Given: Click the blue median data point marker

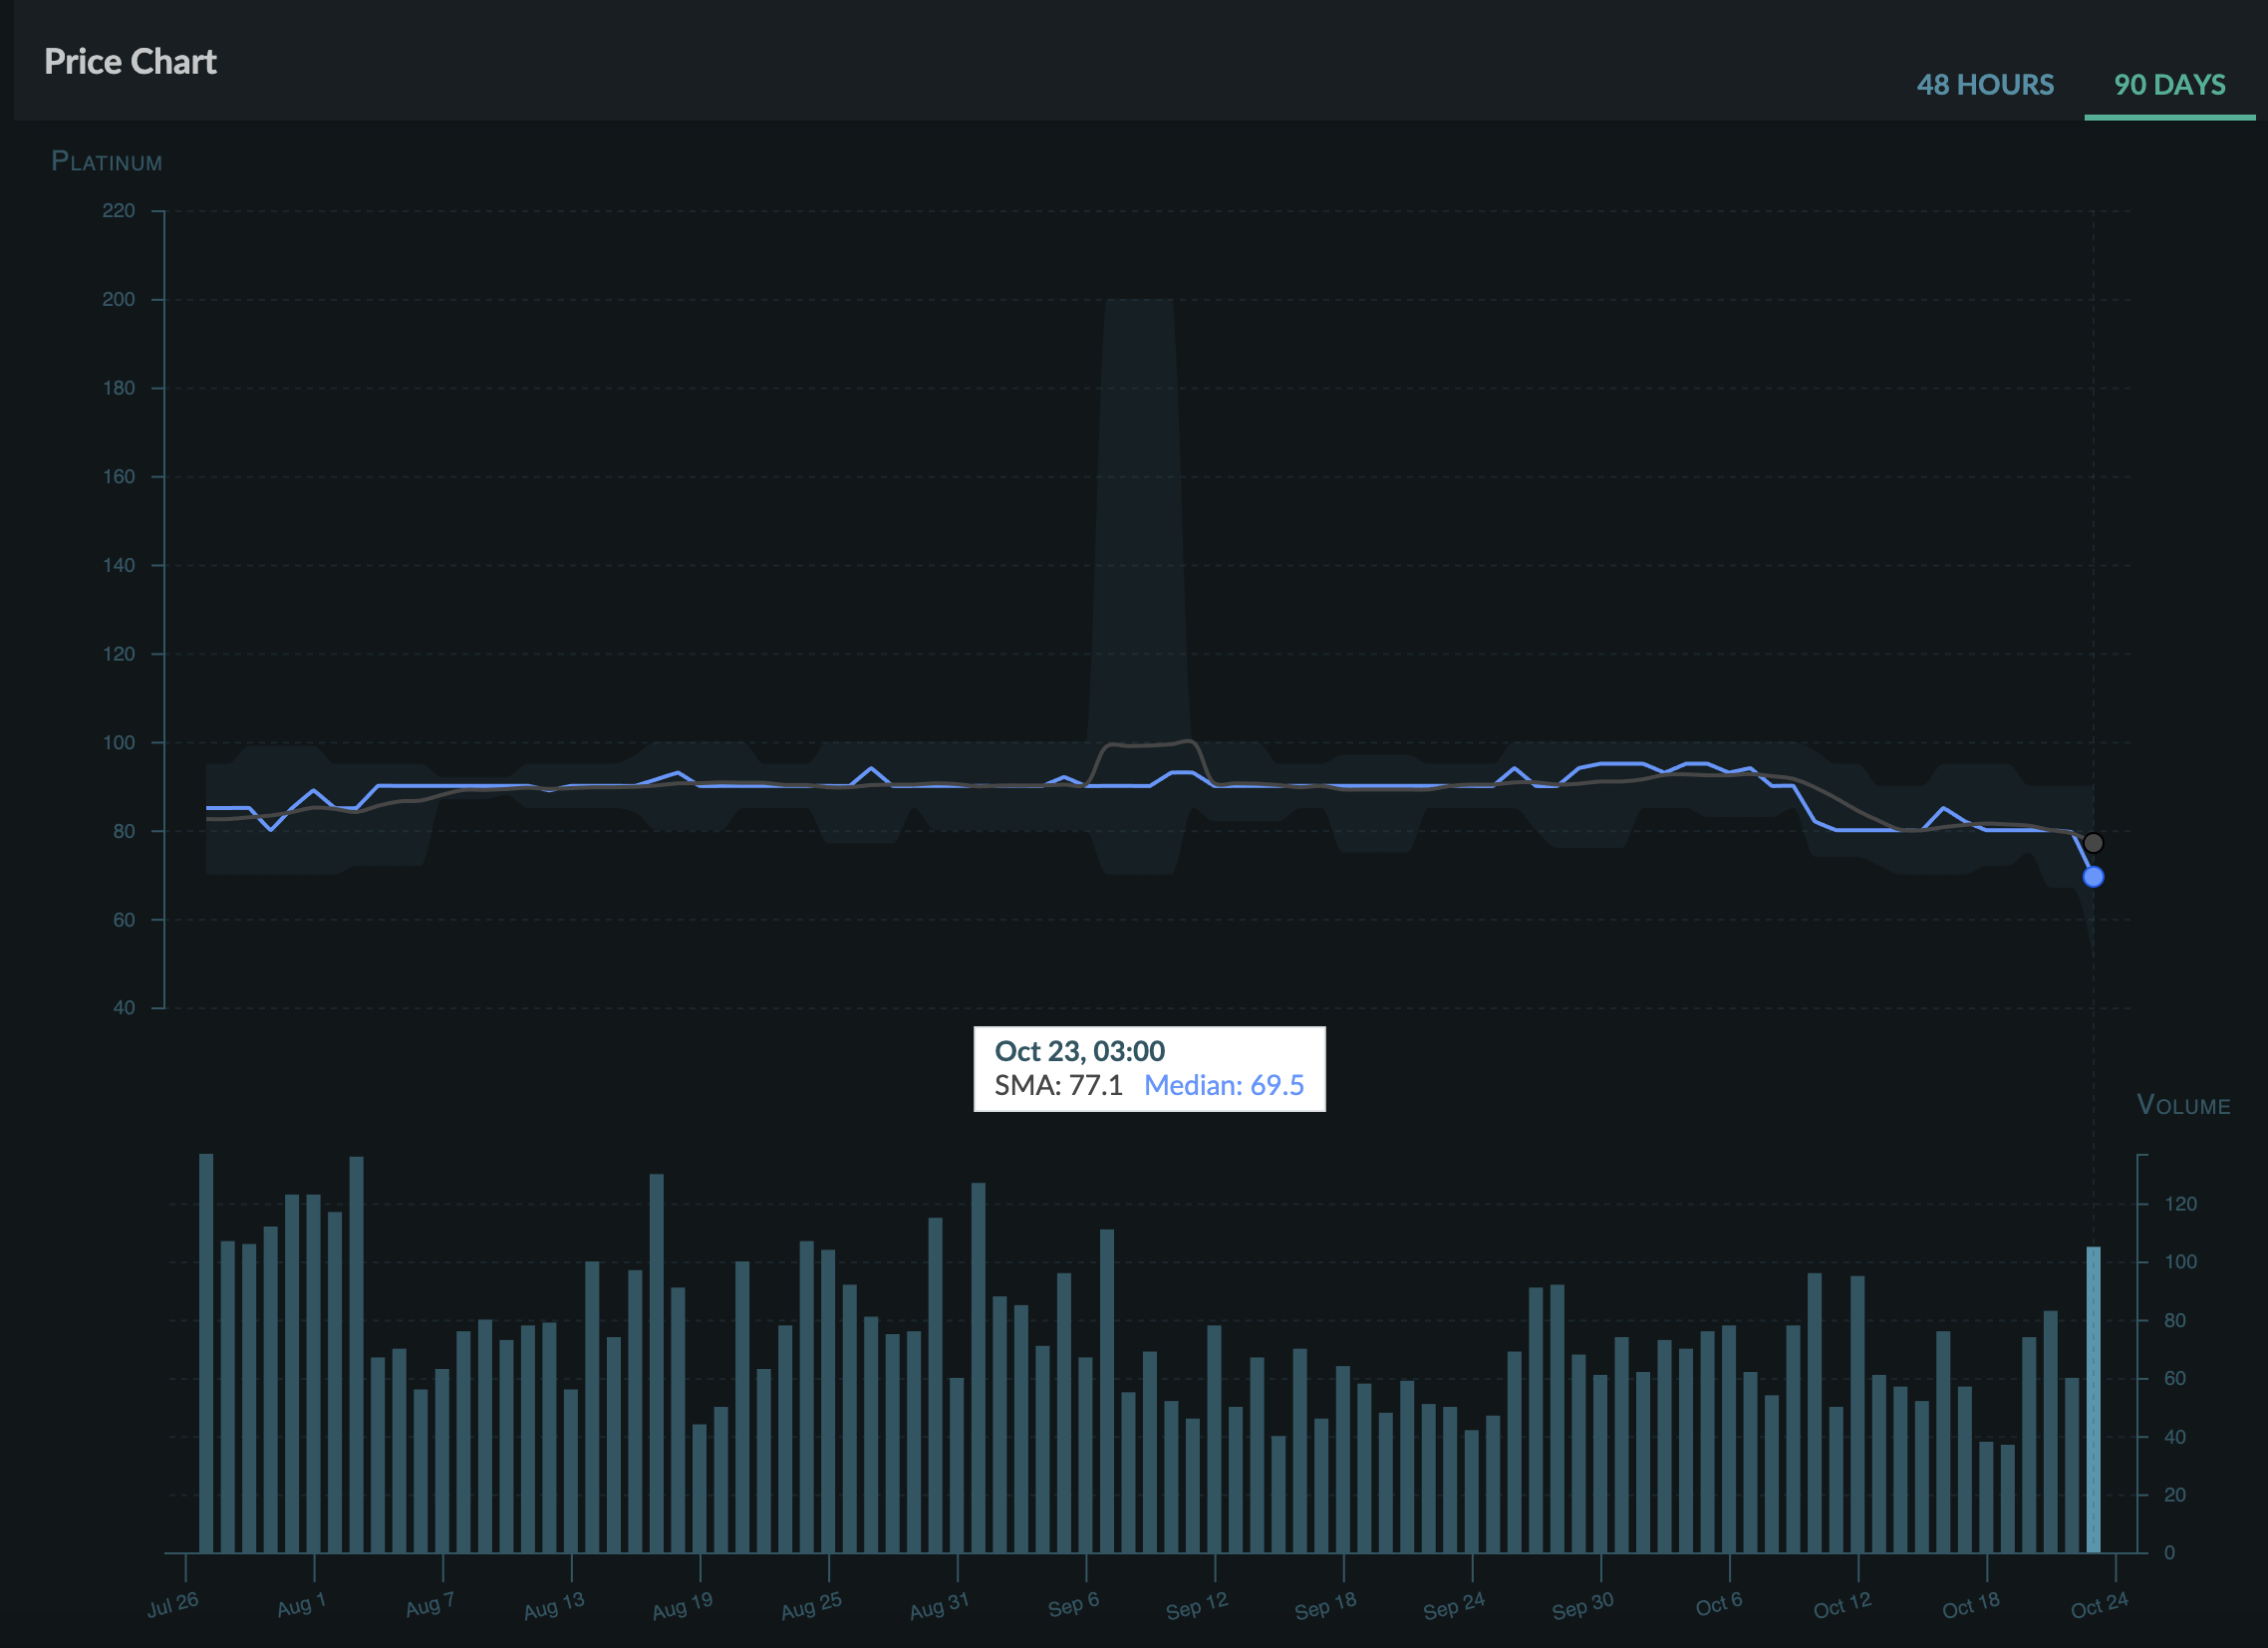Looking at the screenshot, I should pos(2092,877).
